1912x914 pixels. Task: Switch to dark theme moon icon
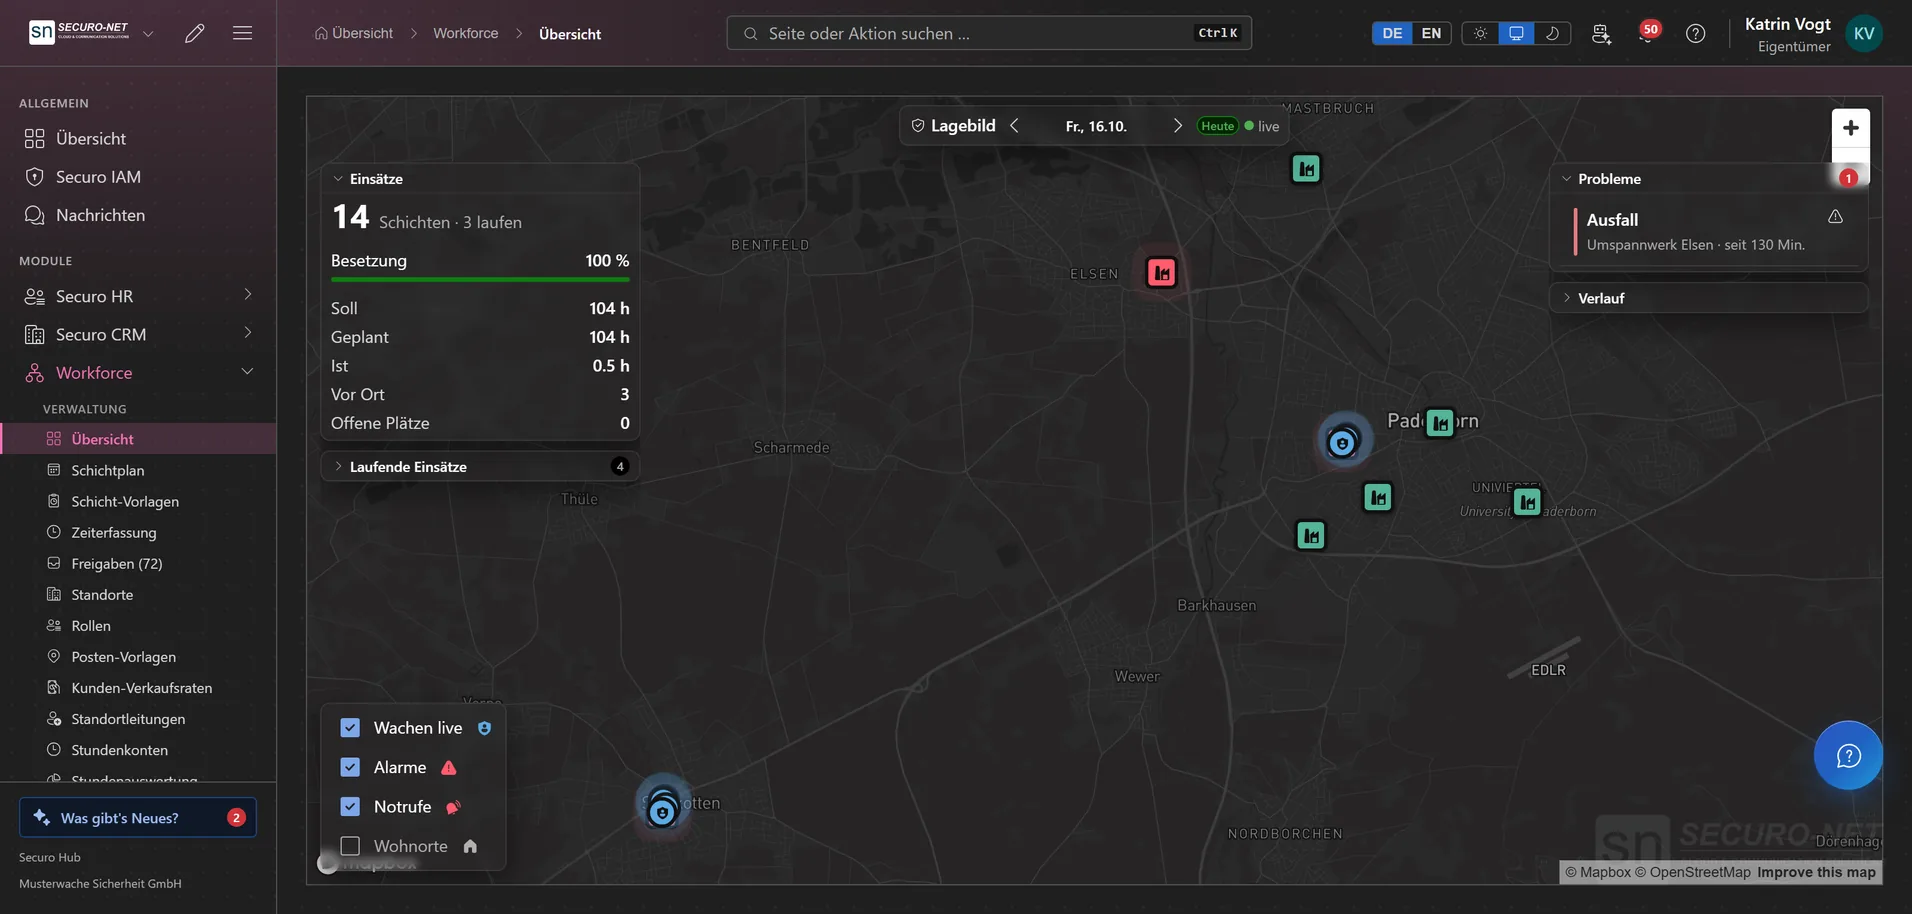(x=1552, y=33)
